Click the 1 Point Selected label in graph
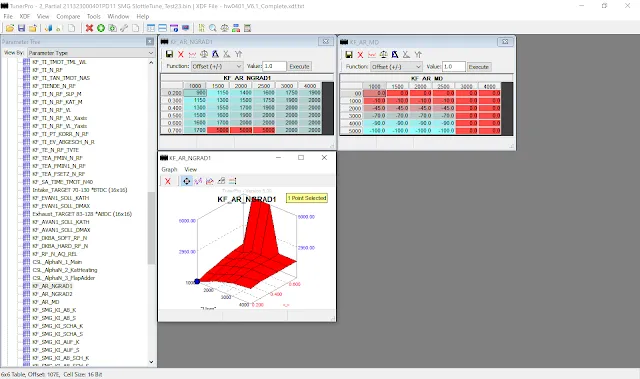 click(x=307, y=198)
